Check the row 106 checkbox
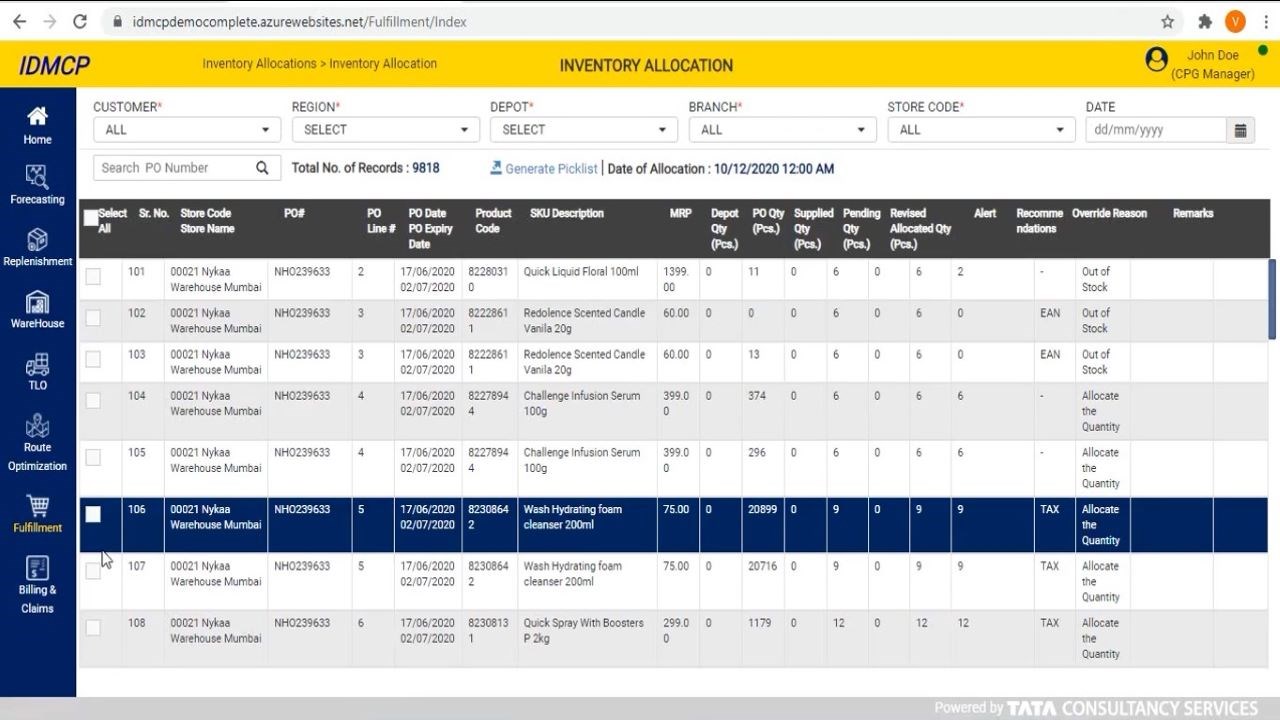1280x720 pixels. click(93, 514)
